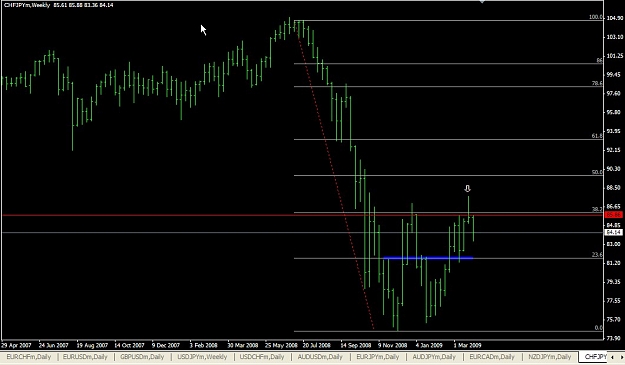Select the red horizontal line at 85.66
The width and height of the screenshot is (625, 365).
point(303,215)
